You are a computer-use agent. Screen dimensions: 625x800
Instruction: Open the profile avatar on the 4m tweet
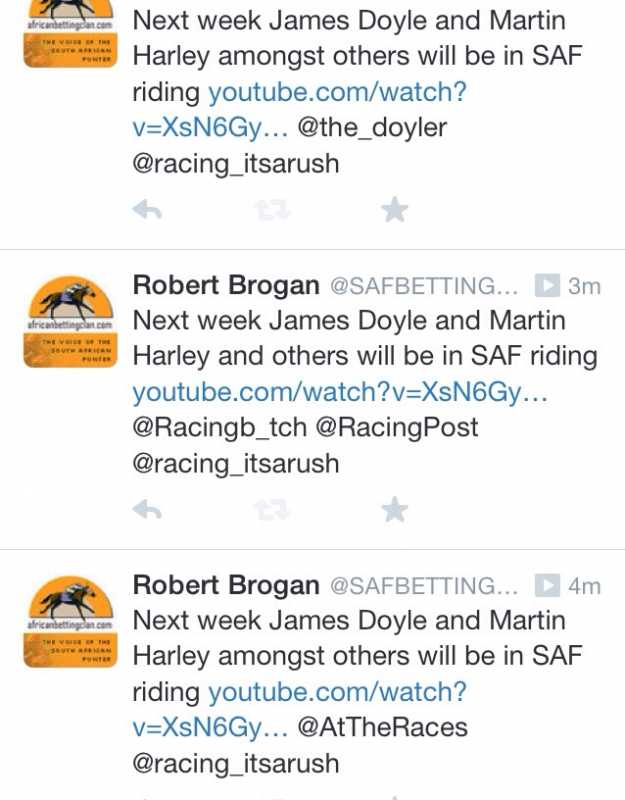coord(70,619)
